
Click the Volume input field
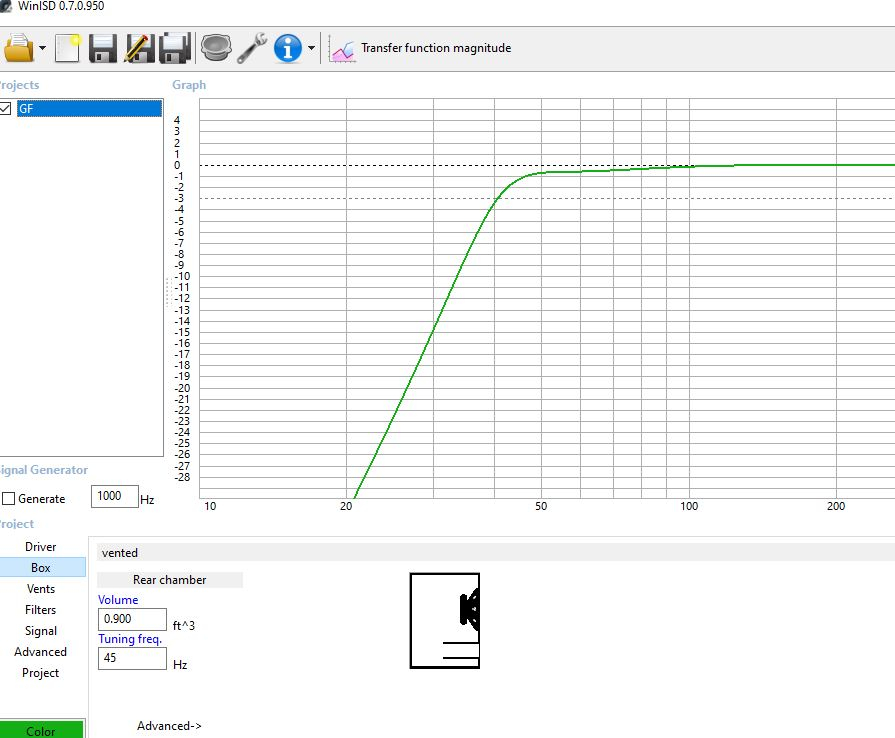(x=132, y=619)
